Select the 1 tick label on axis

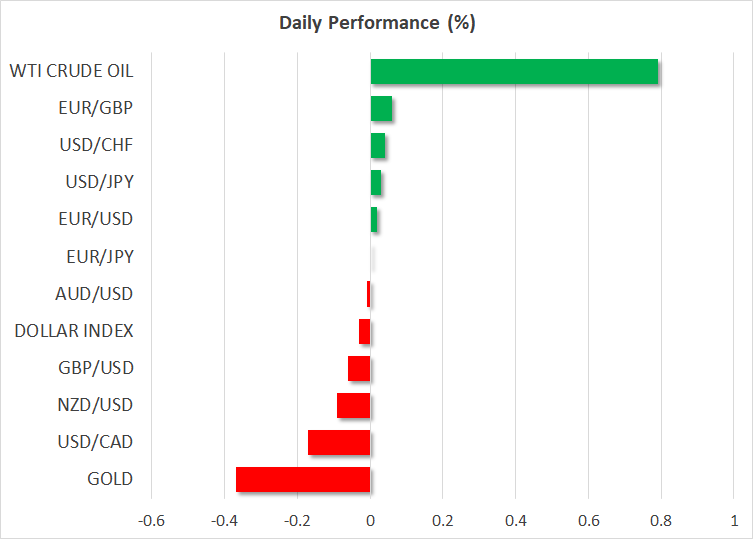pyautogui.click(x=734, y=521)
